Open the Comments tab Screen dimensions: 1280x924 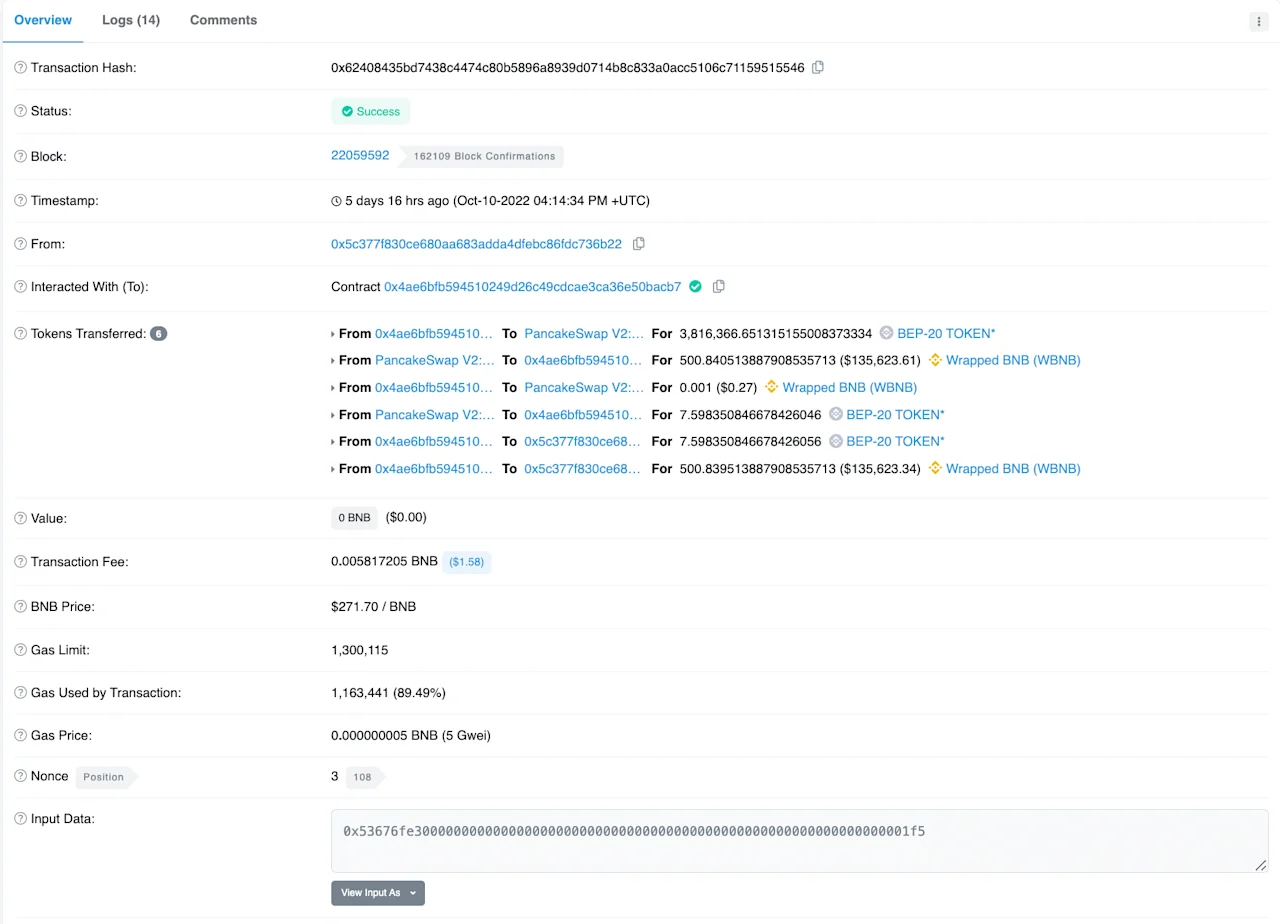(223, 20)
